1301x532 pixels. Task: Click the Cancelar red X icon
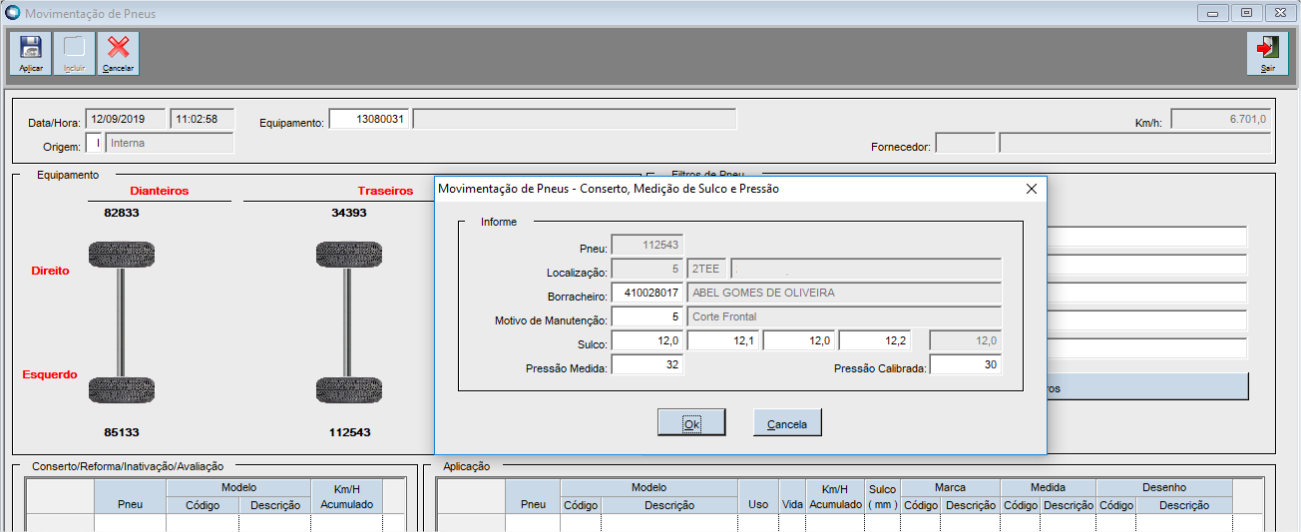coord(118,53)
